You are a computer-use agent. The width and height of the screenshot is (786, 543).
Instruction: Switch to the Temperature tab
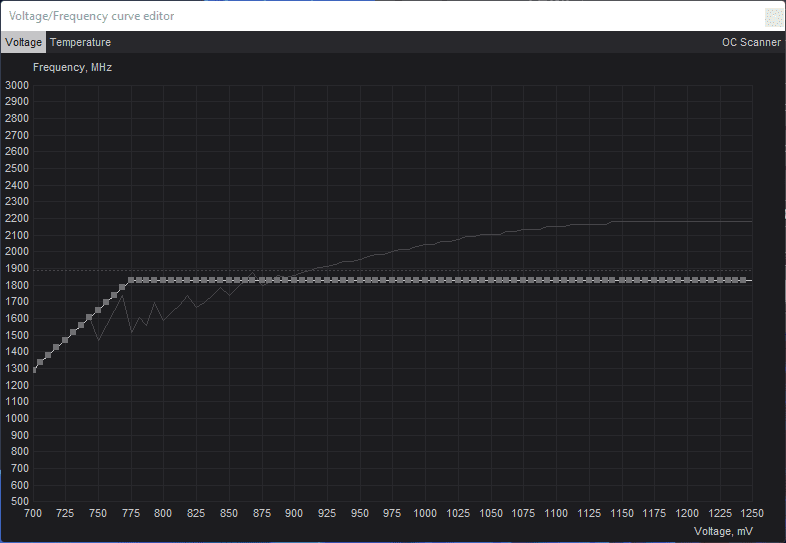[x=80, y=42]
